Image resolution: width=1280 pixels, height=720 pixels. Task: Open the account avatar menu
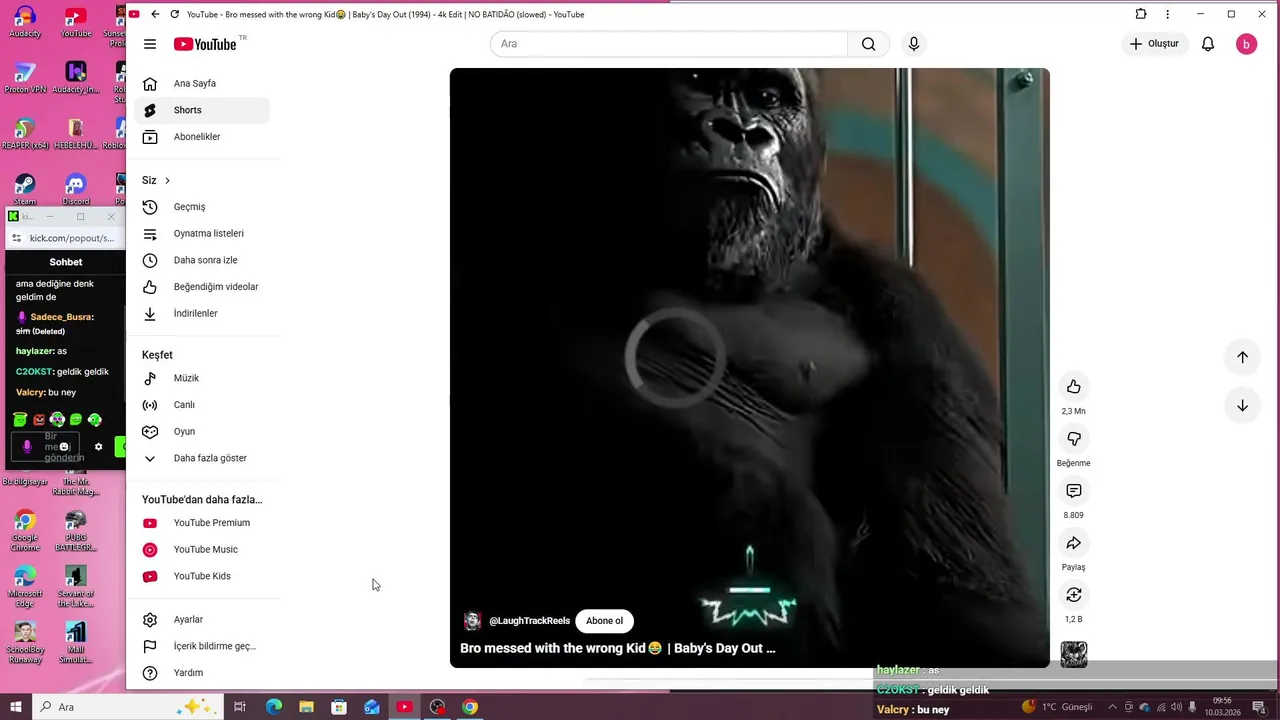click(x=1246, y=44)
